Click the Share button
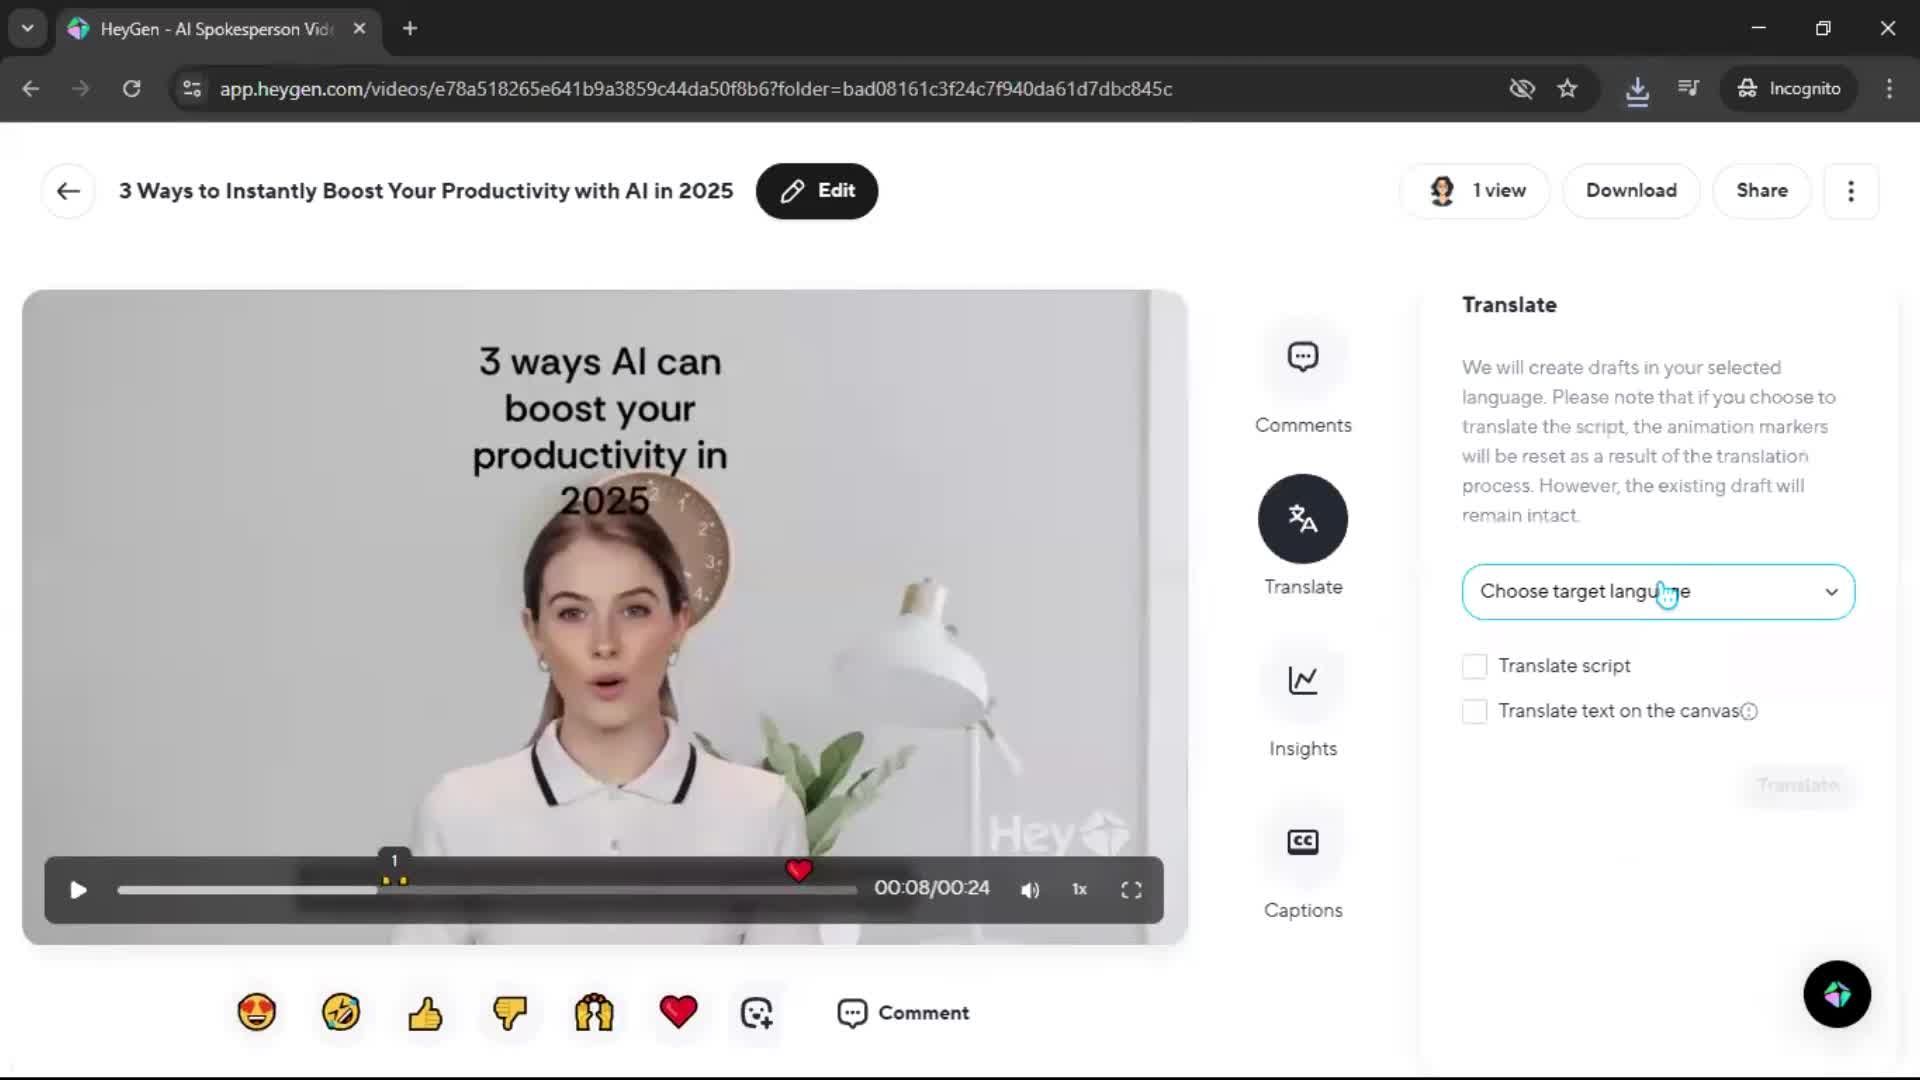Viewport: 1920px width, 1080px height. [x=1761, y=191]
